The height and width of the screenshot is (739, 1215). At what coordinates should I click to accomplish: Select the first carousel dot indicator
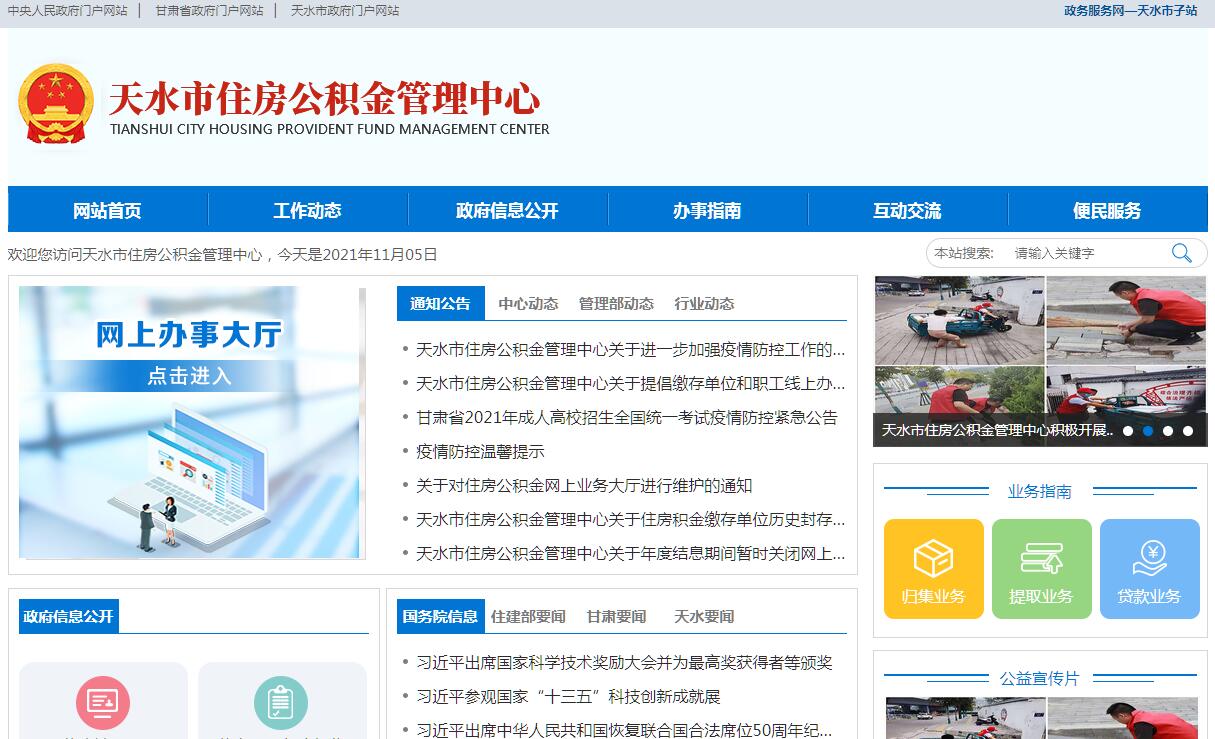1128,431
